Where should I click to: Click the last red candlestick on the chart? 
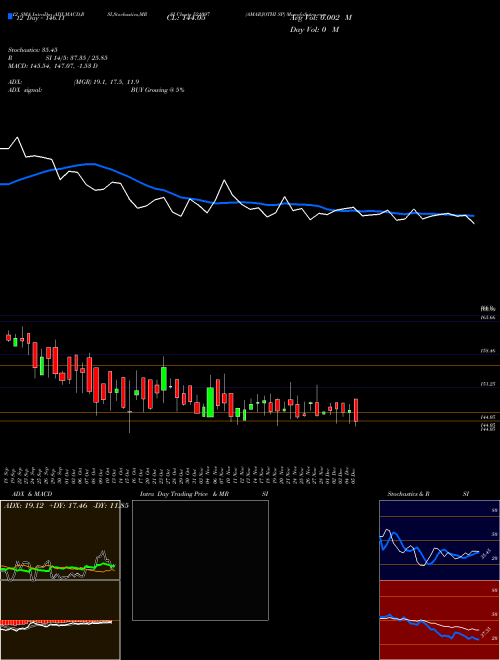tap(356, 410)
